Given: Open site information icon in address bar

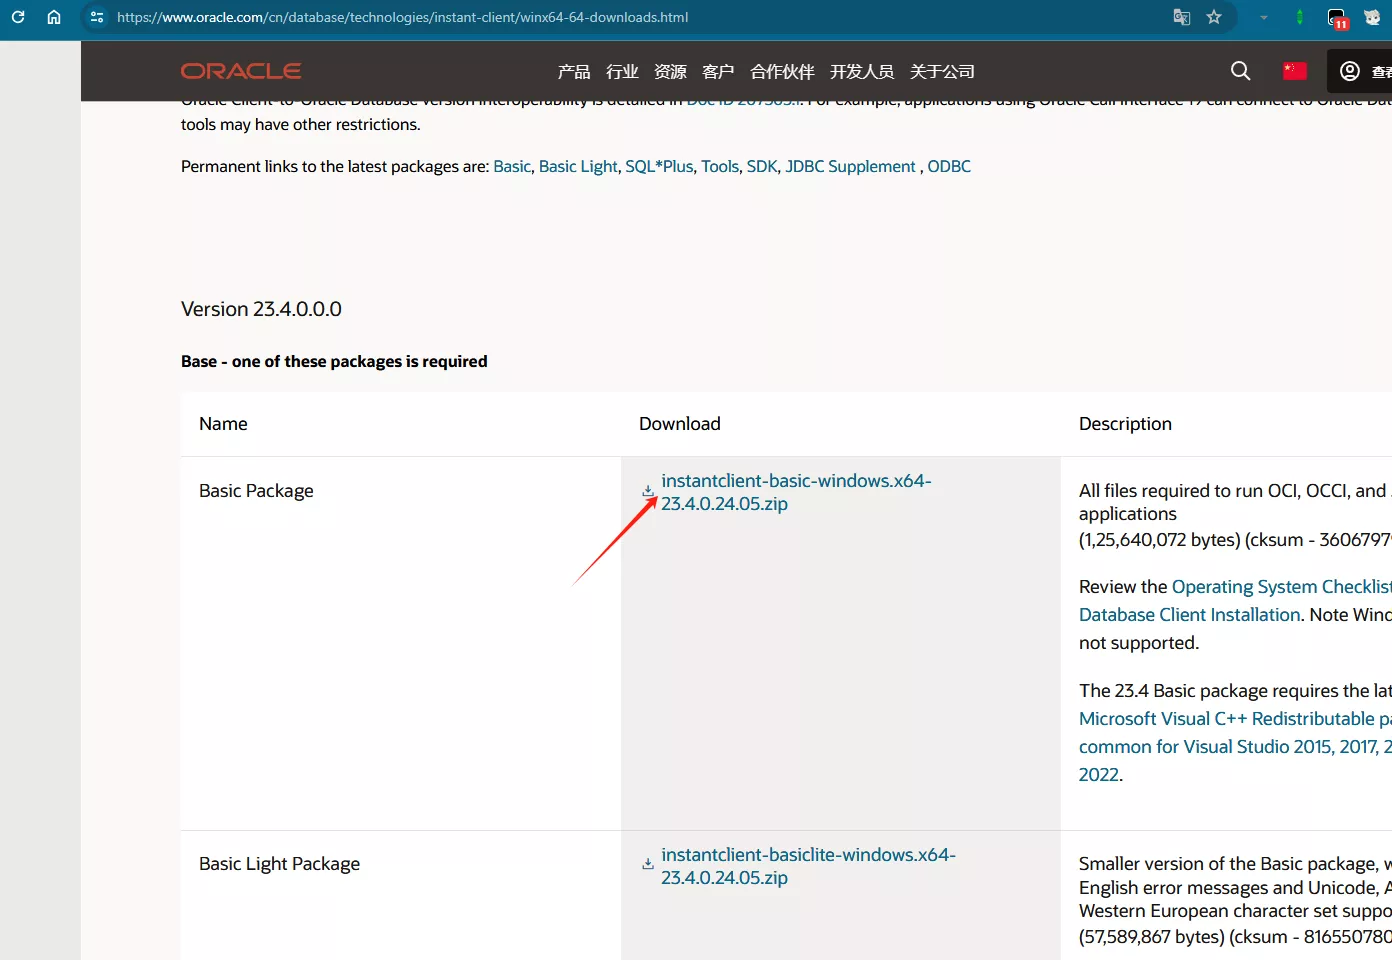Looking at the screenshot, I should 97,17.
